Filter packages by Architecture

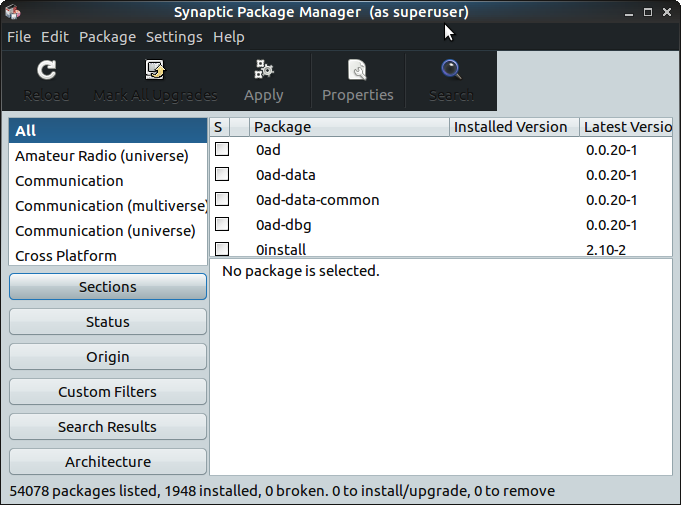pyautogui.click(x=108, y=462)
